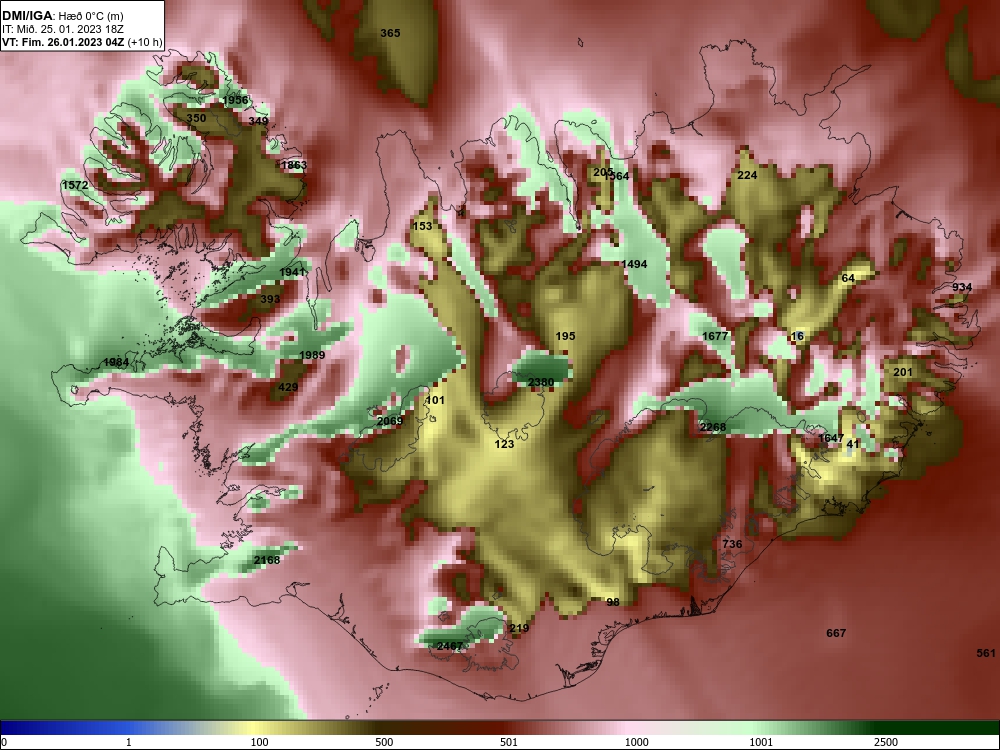Screen dimensions: 1000x750
Task: Click the legend tick label 2500
Action: coord(886,742)
